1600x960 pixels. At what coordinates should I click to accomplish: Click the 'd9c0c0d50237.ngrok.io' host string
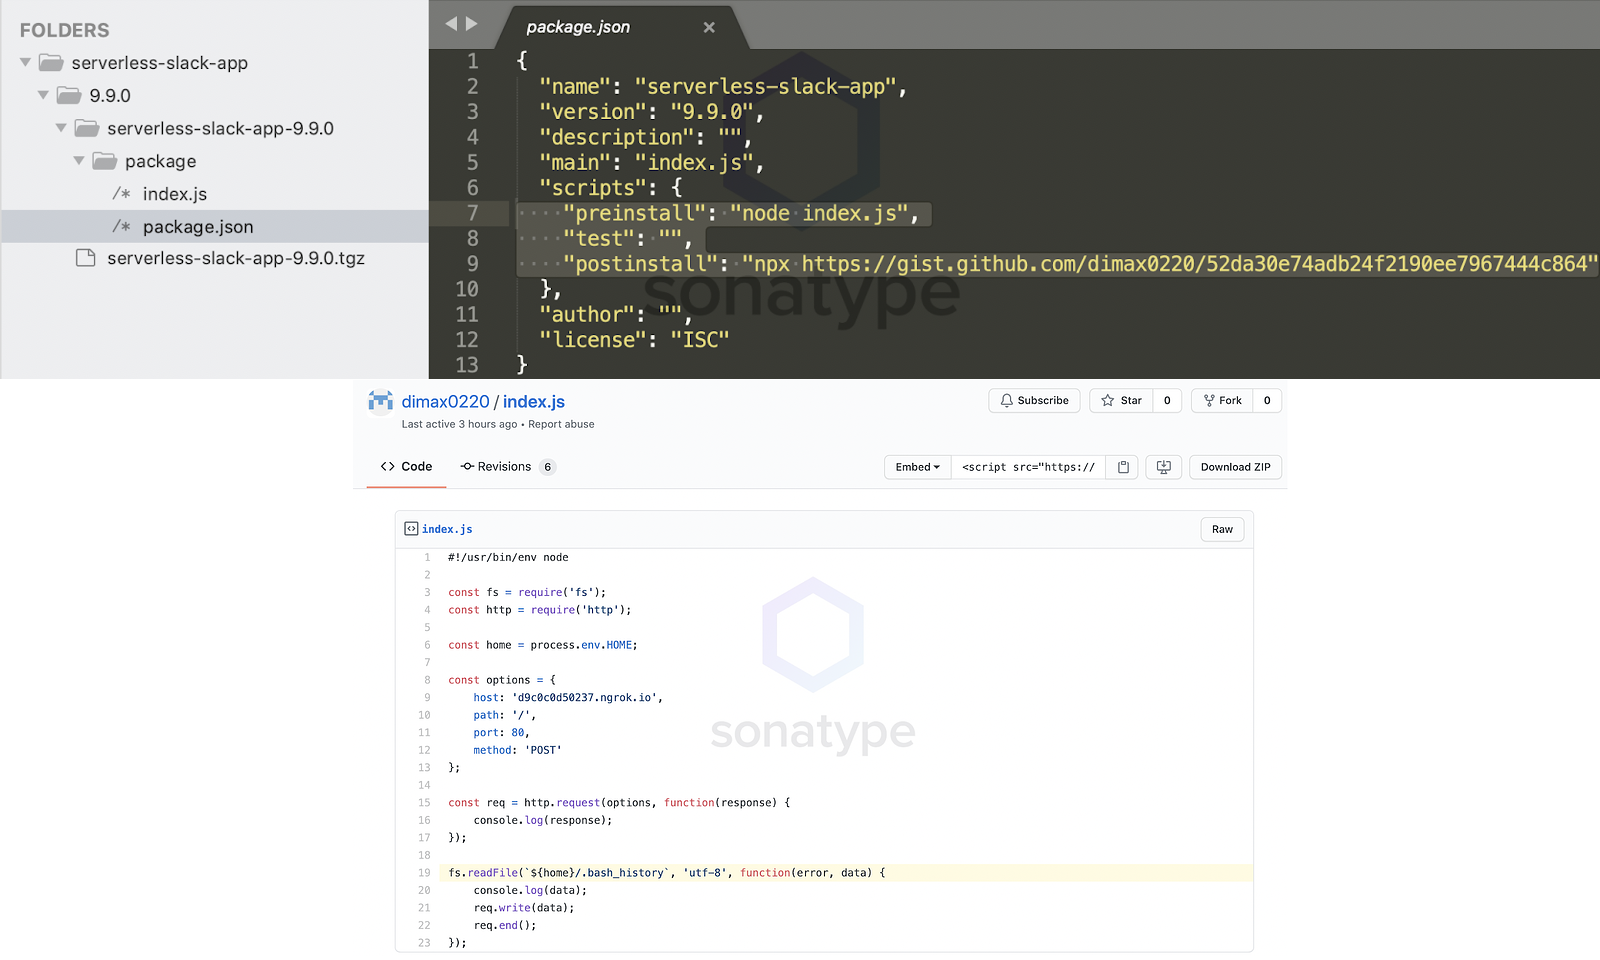pos(585,698)
